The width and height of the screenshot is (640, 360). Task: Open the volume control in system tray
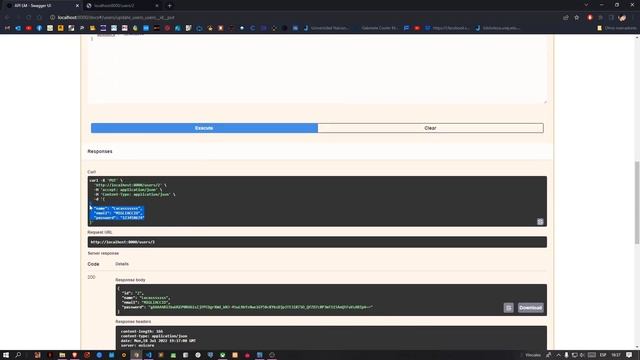tap(582, 355)
